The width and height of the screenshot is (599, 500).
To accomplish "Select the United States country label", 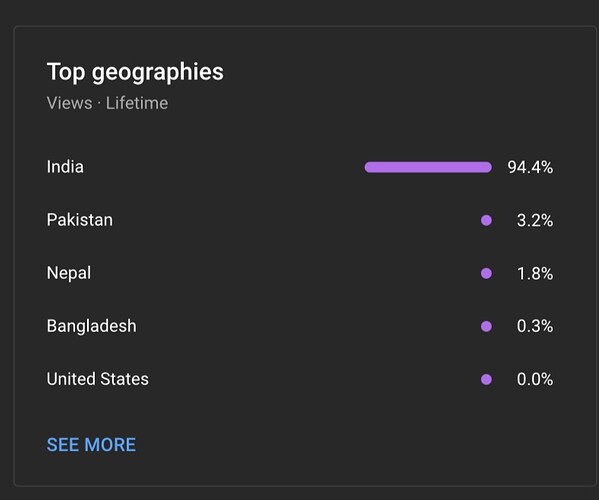I will tap(97, 379).
